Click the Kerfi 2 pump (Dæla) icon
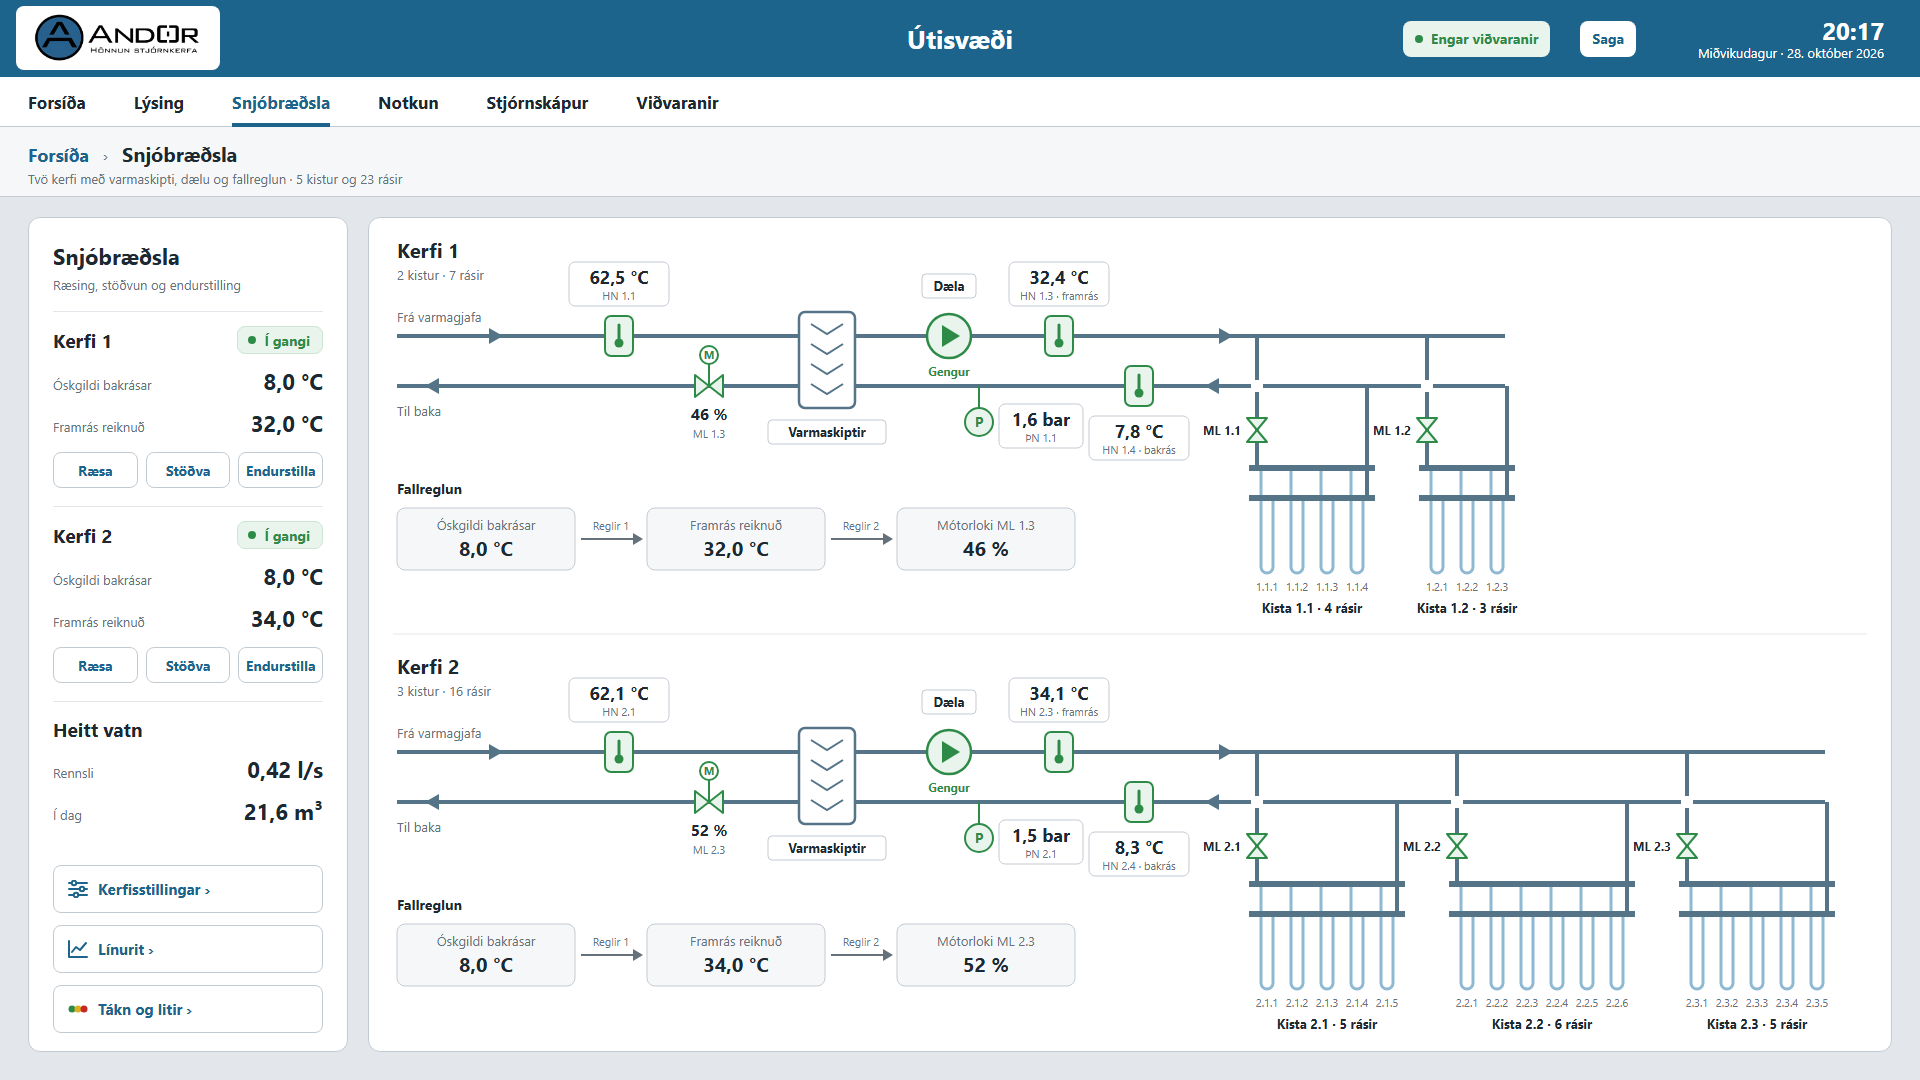This screenshot has height=1080, width=1920. point(948,752)
